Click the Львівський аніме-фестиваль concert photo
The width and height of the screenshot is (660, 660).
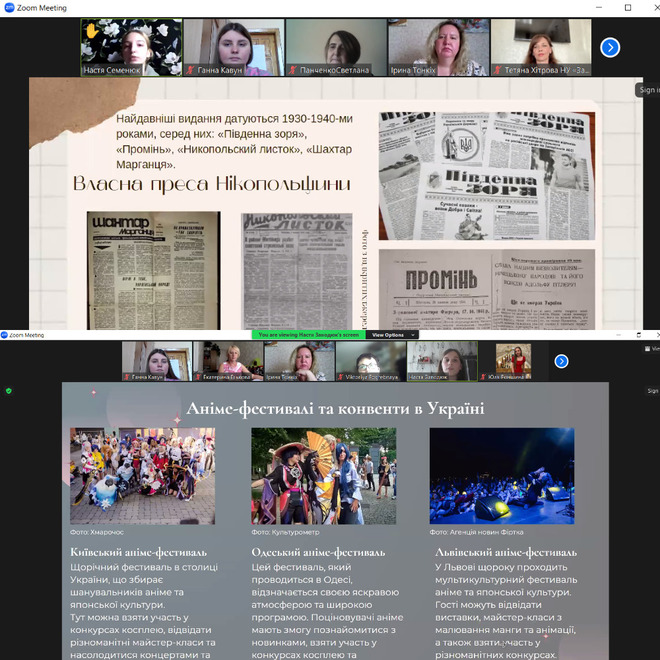(502, 476)
